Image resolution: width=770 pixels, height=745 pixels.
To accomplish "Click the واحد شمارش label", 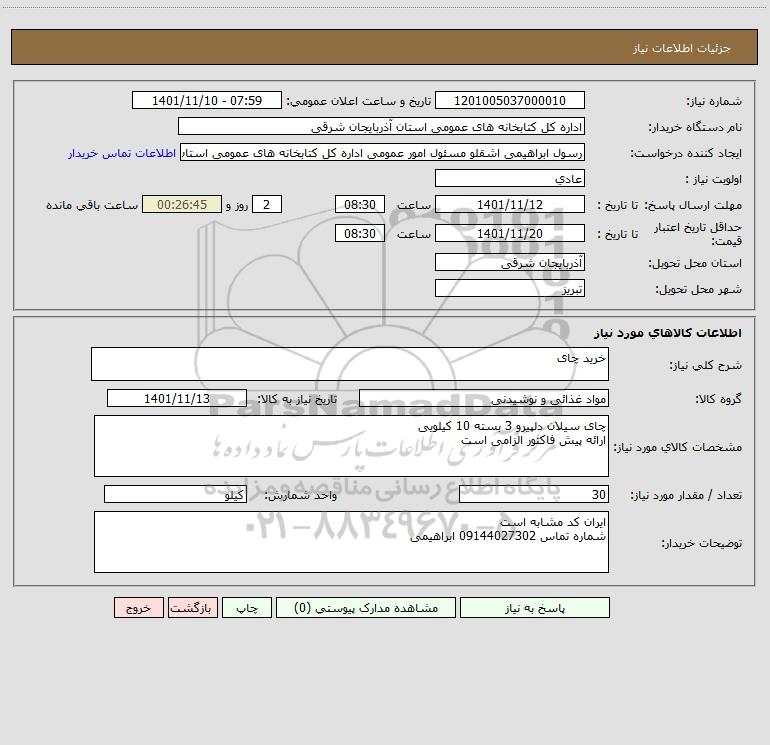I will coord(301,496).
